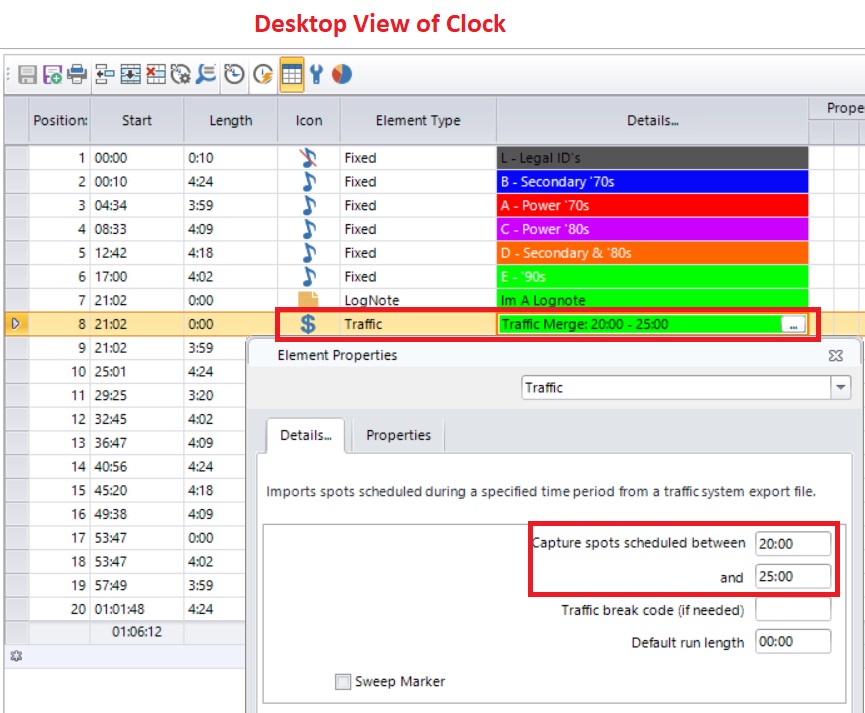
Task: Click the Traffic break code field
Action: pyautogui.click(x=793, y=608)
